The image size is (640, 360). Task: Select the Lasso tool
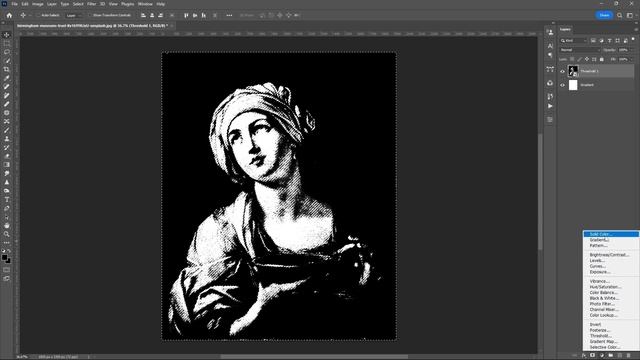pos(7,52)
